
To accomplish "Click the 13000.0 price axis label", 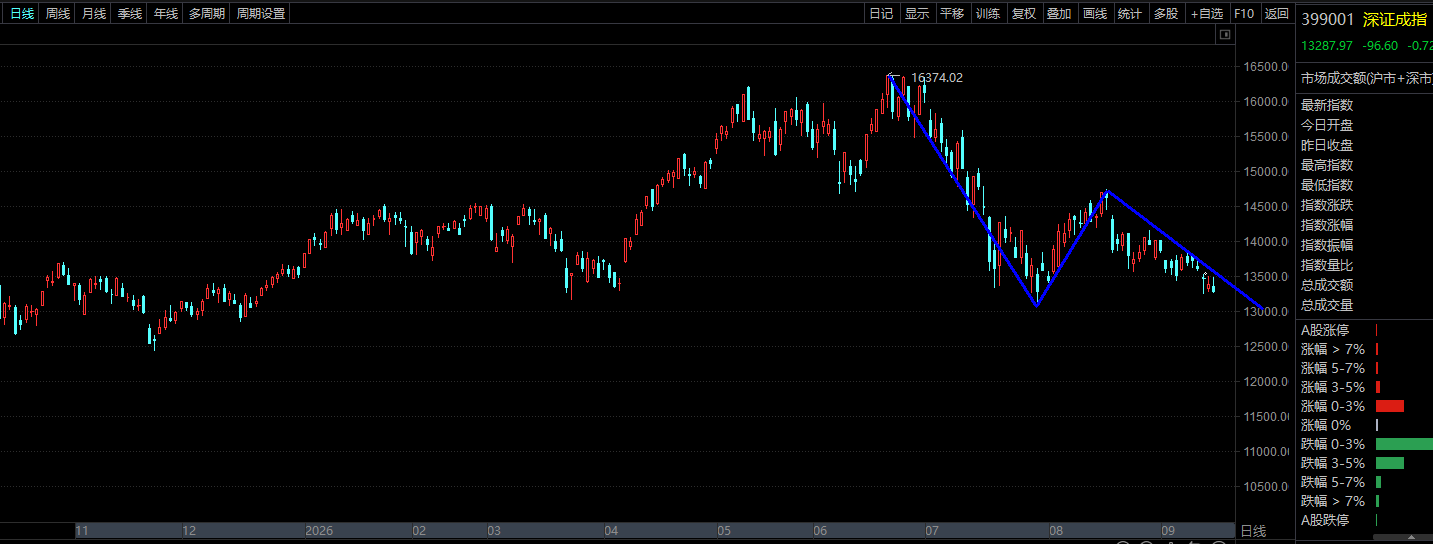I will pos(1268,312).
